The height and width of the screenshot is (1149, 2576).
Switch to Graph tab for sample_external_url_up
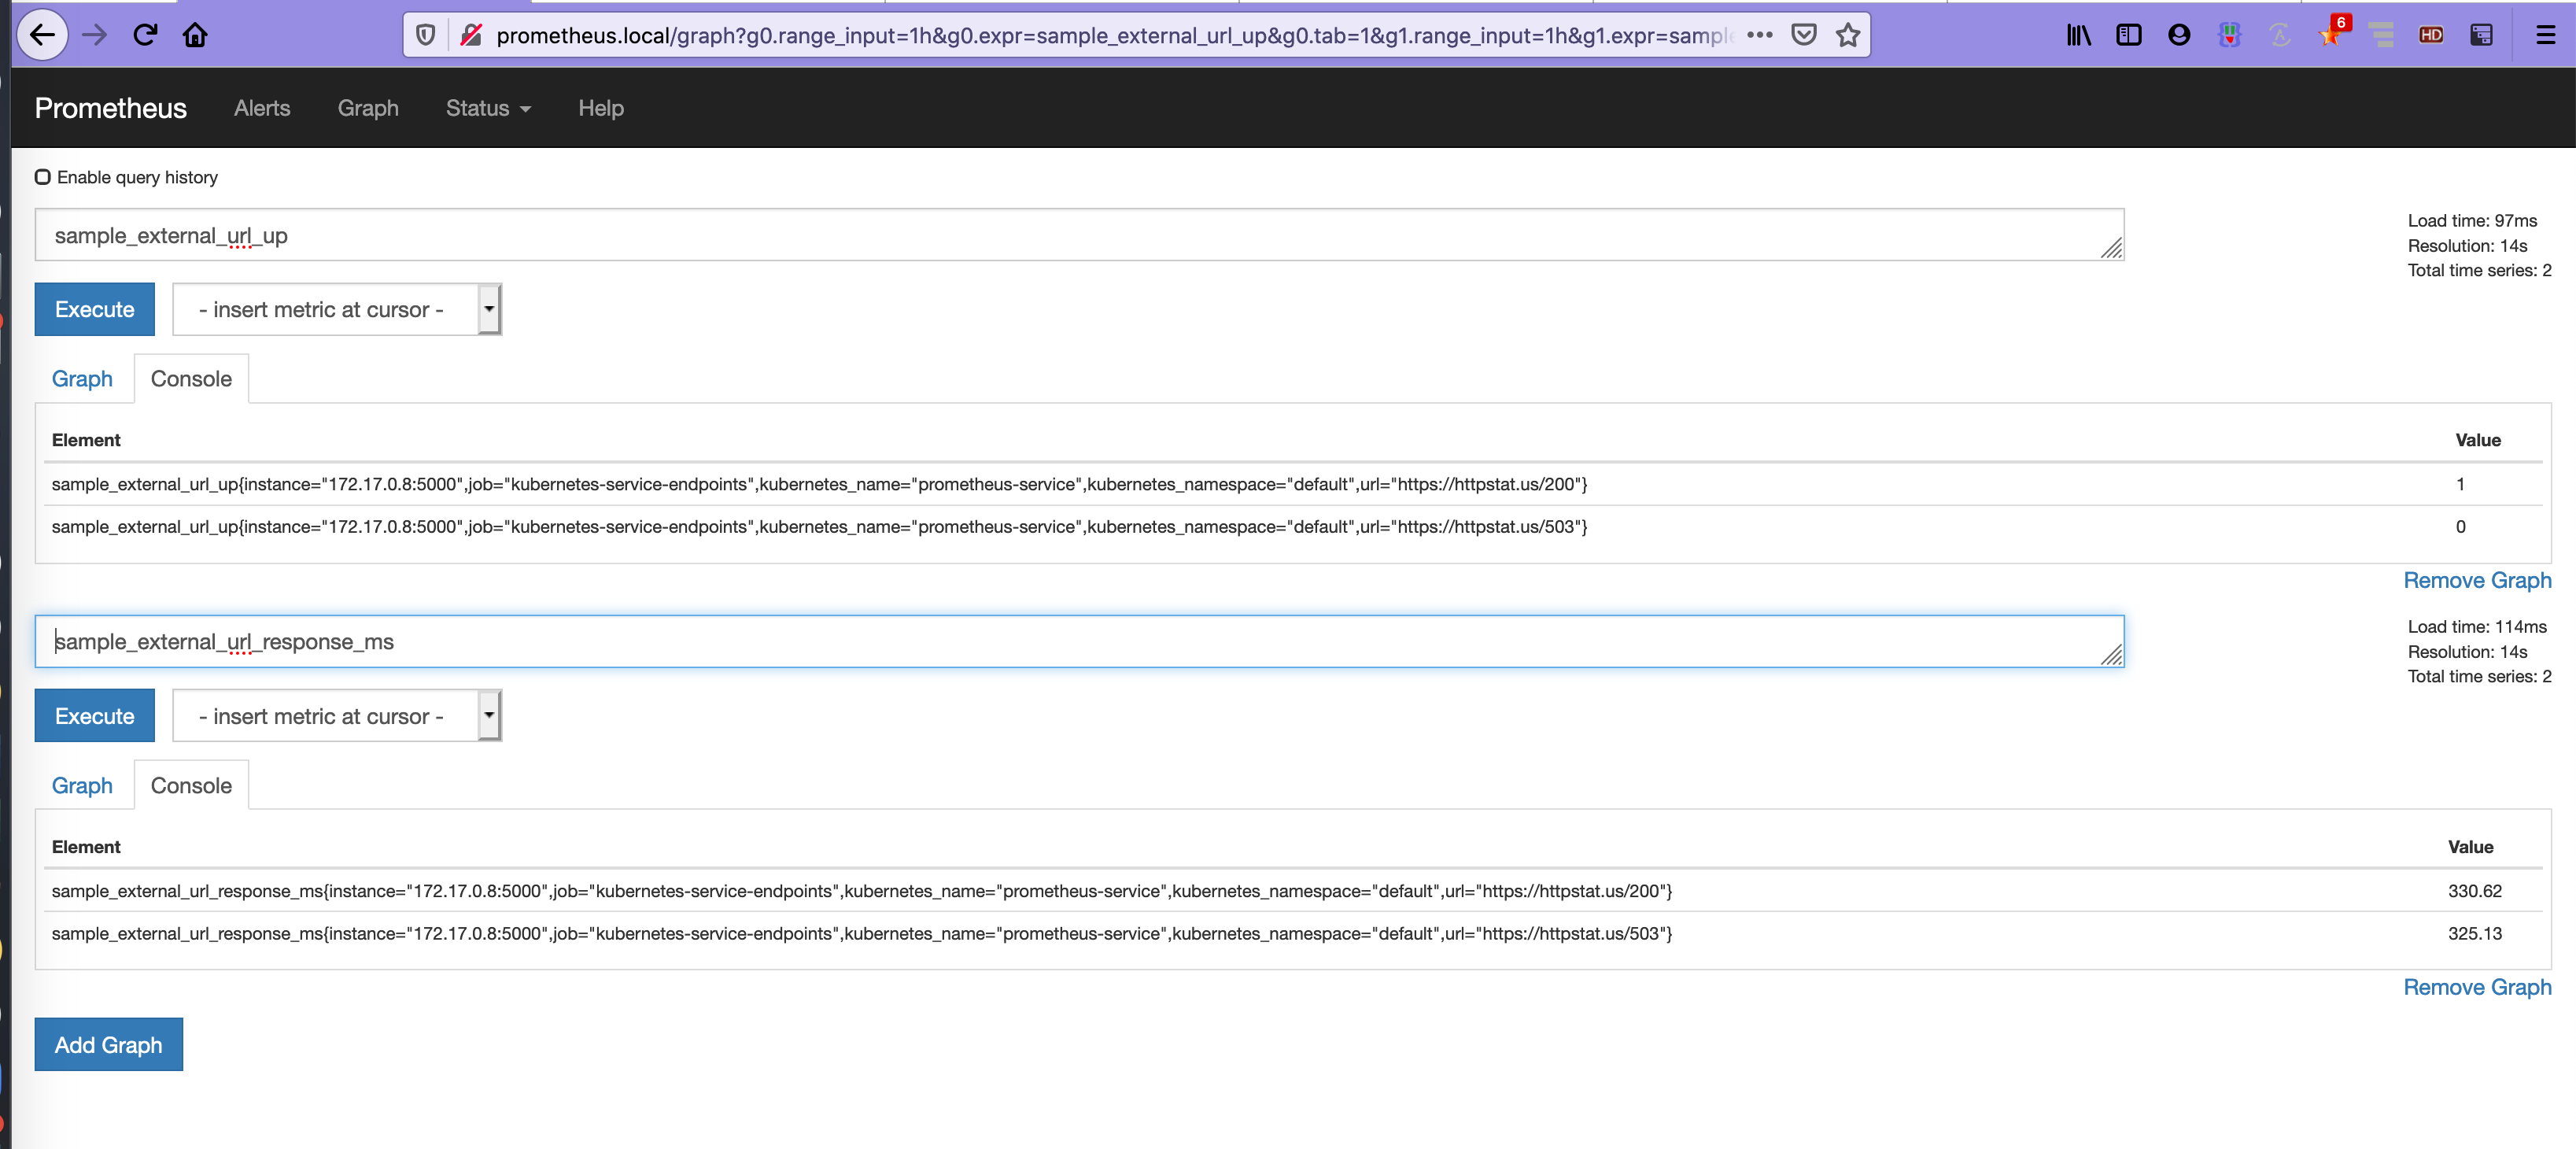(82, 379)
